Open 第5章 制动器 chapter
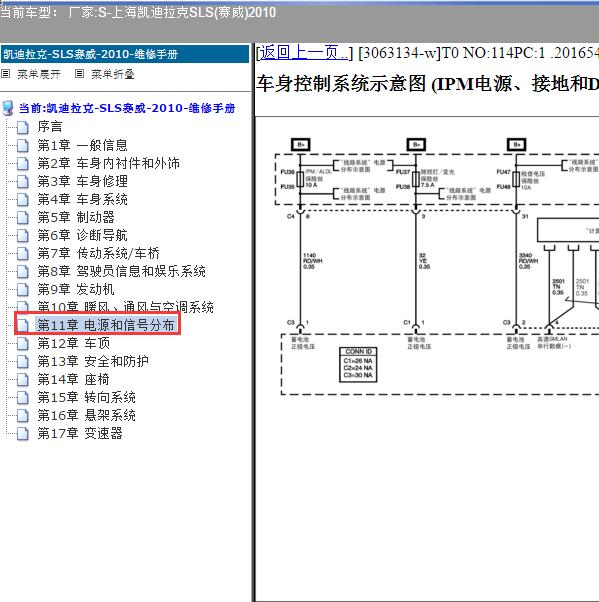599x602 pixels. 76,217
